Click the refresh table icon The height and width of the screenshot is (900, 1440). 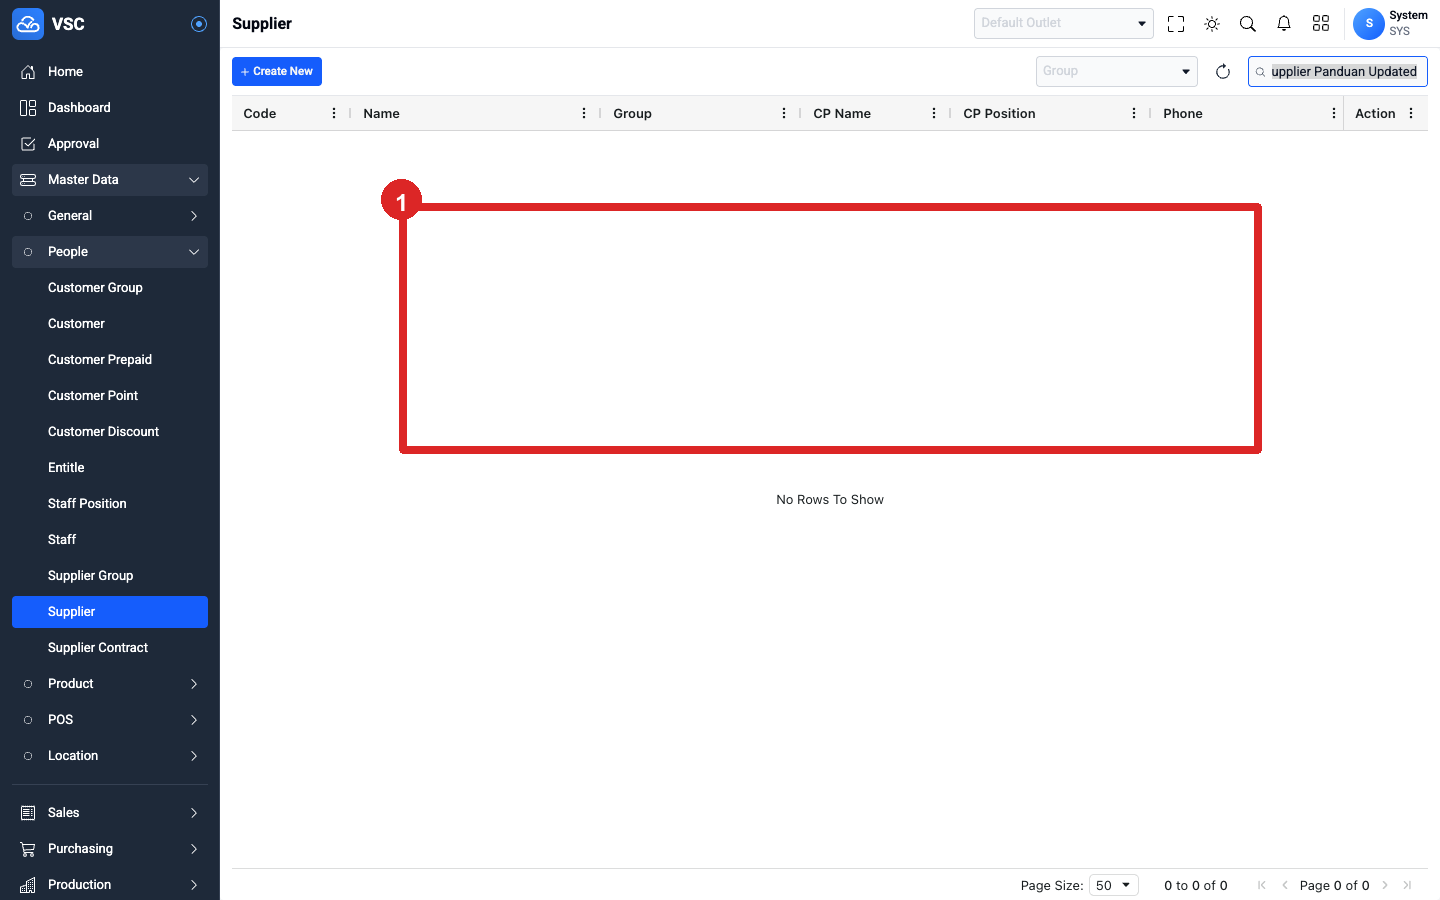[1223, 72]
